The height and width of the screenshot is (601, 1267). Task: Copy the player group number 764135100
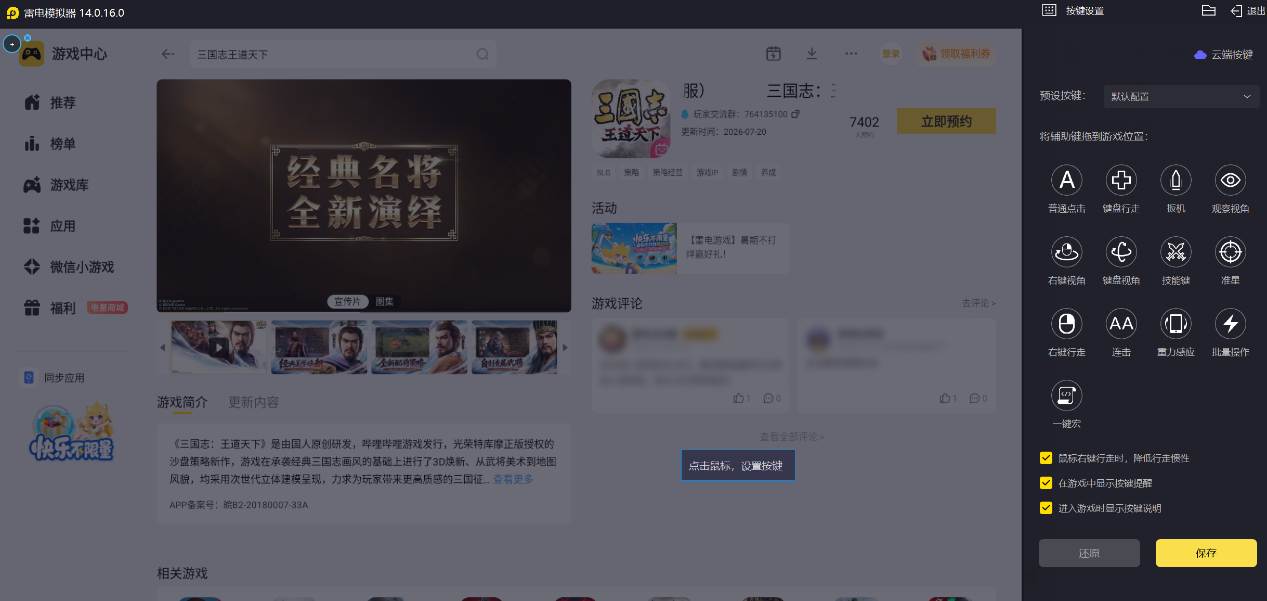(x=796, y=115)
